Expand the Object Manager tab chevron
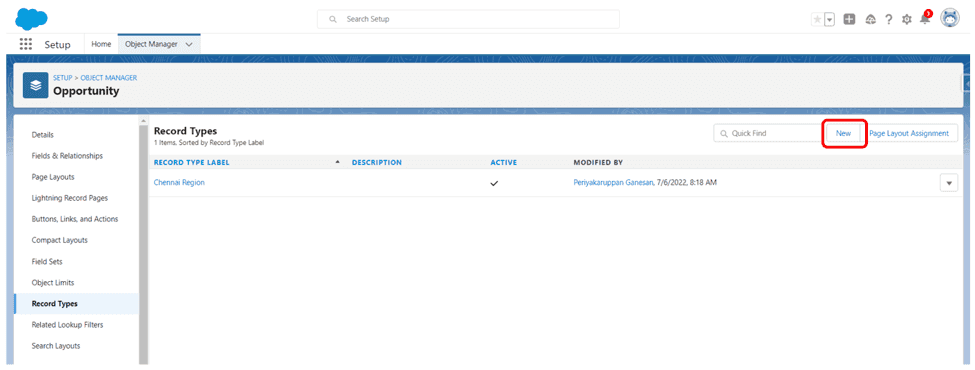The height and width of the screenshot is (370, 975). pos(189,45)
